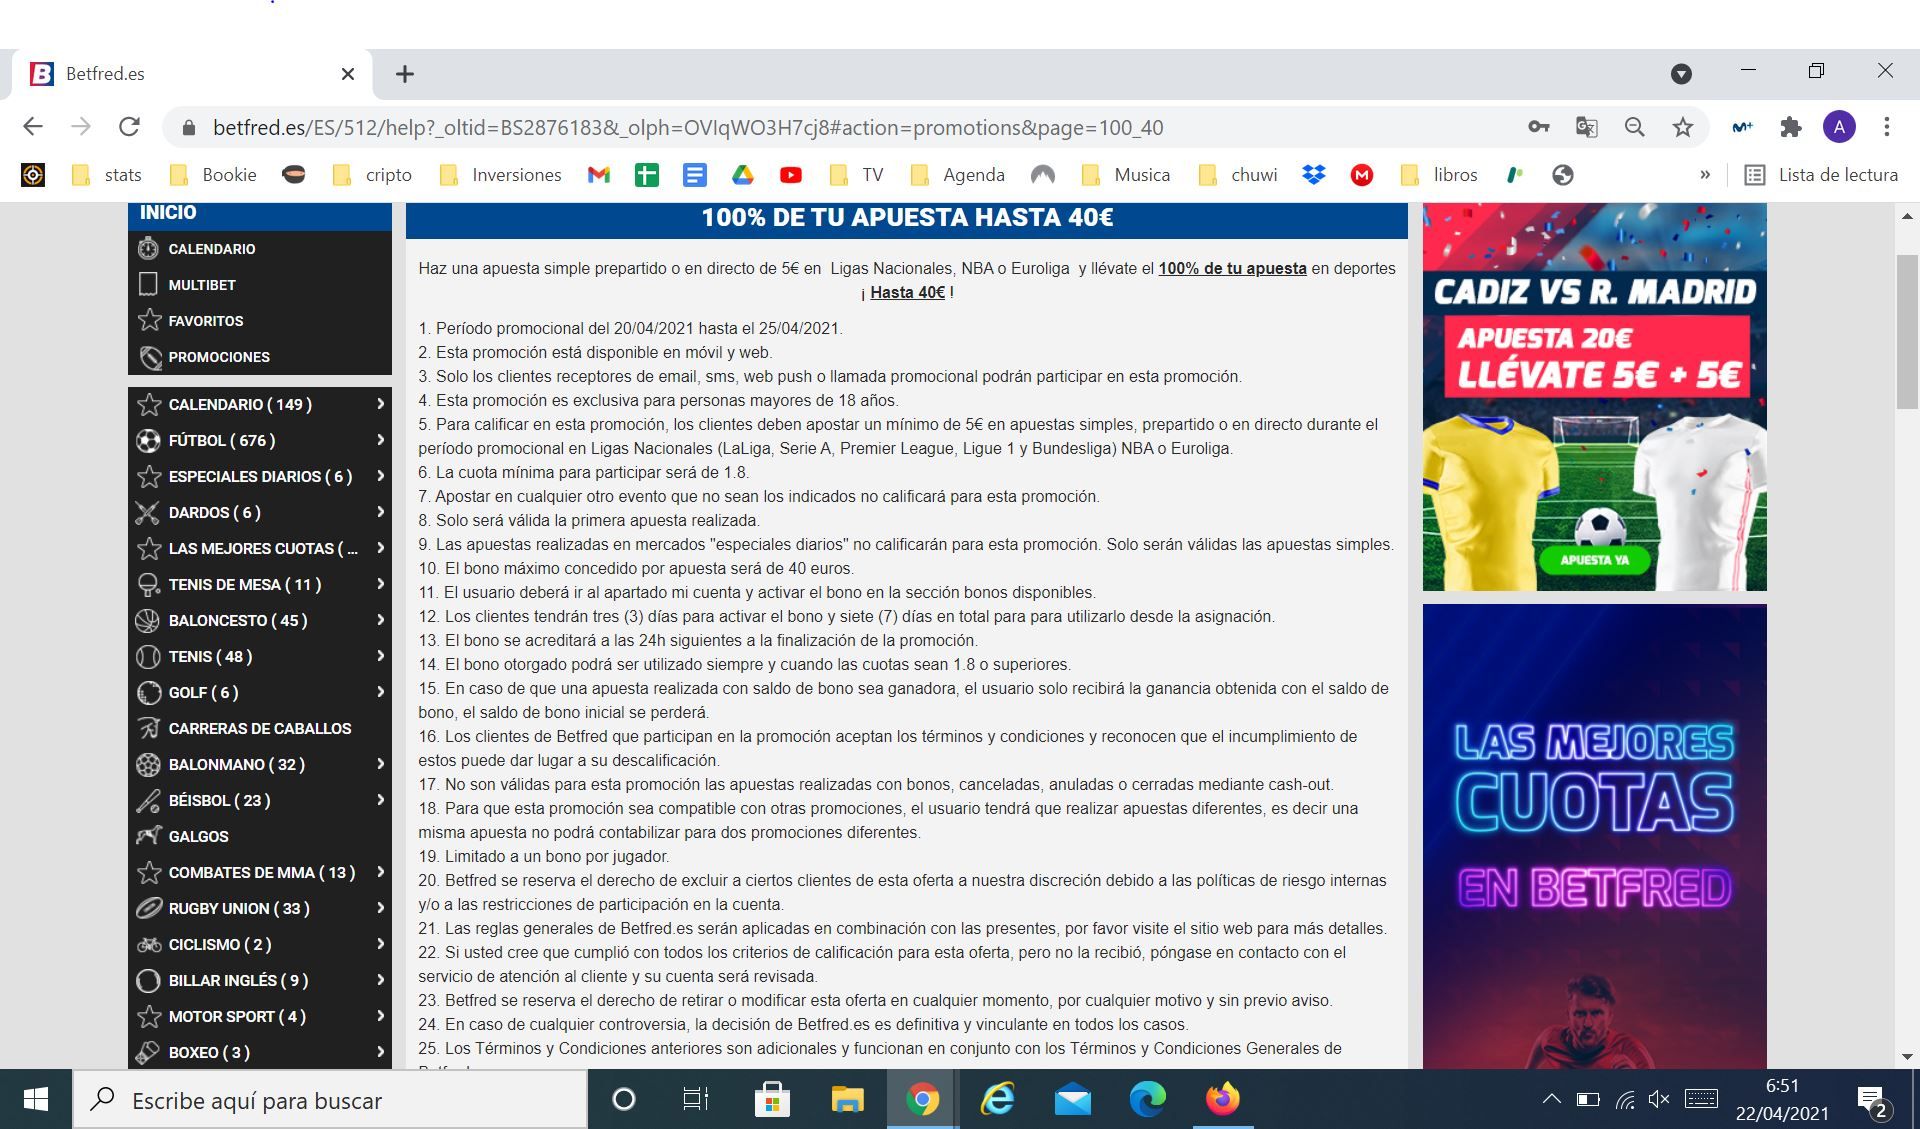
Task: Open File Explorer from the taskbar
Action: pyautogui.click(x=847, y=1100)
